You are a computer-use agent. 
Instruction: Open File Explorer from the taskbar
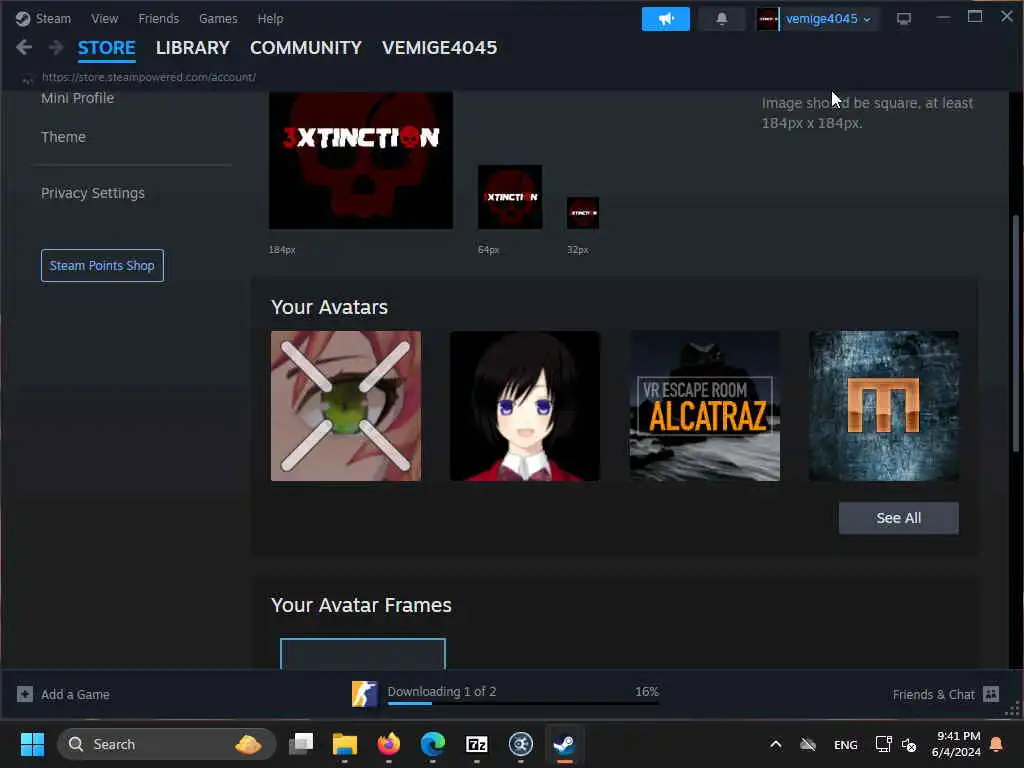click(x=345, y=744)
